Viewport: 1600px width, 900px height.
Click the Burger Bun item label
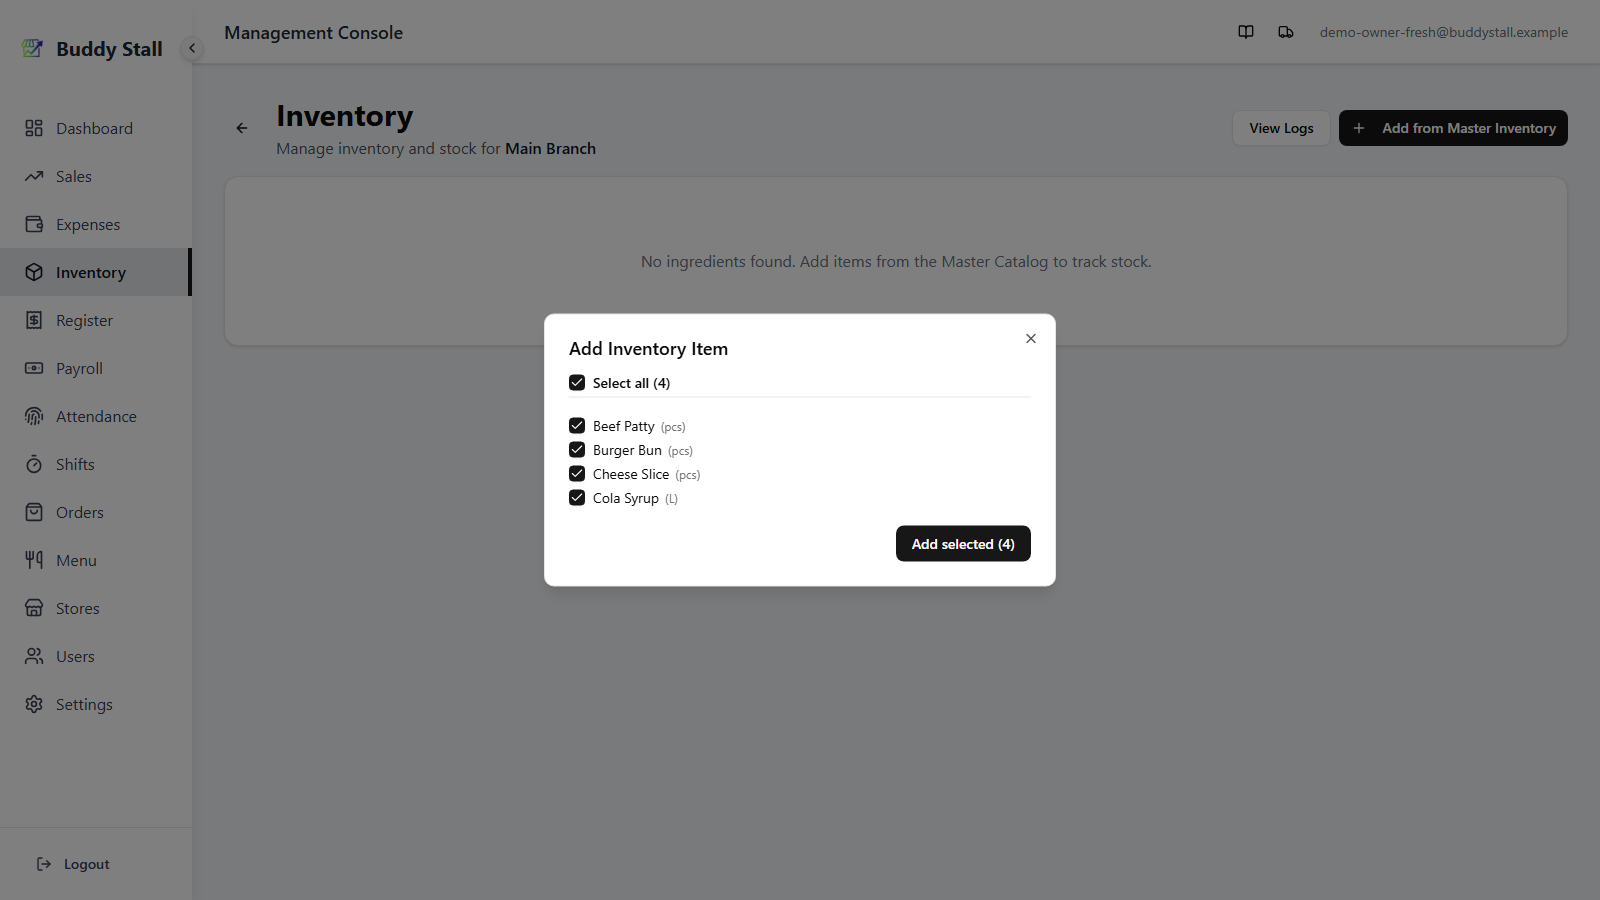627,450
